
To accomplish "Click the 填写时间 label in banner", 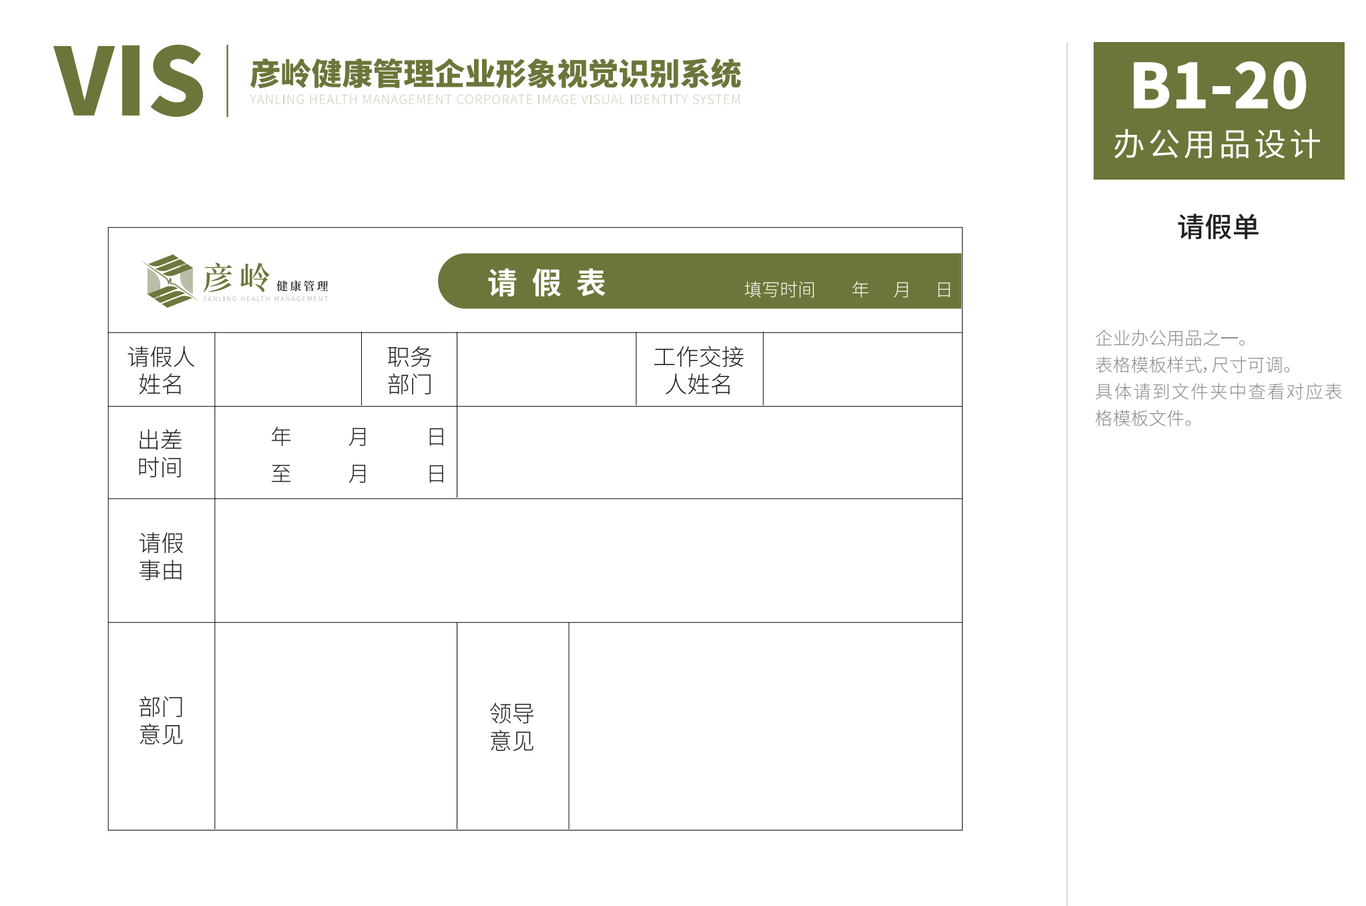I will click(780, 290).
